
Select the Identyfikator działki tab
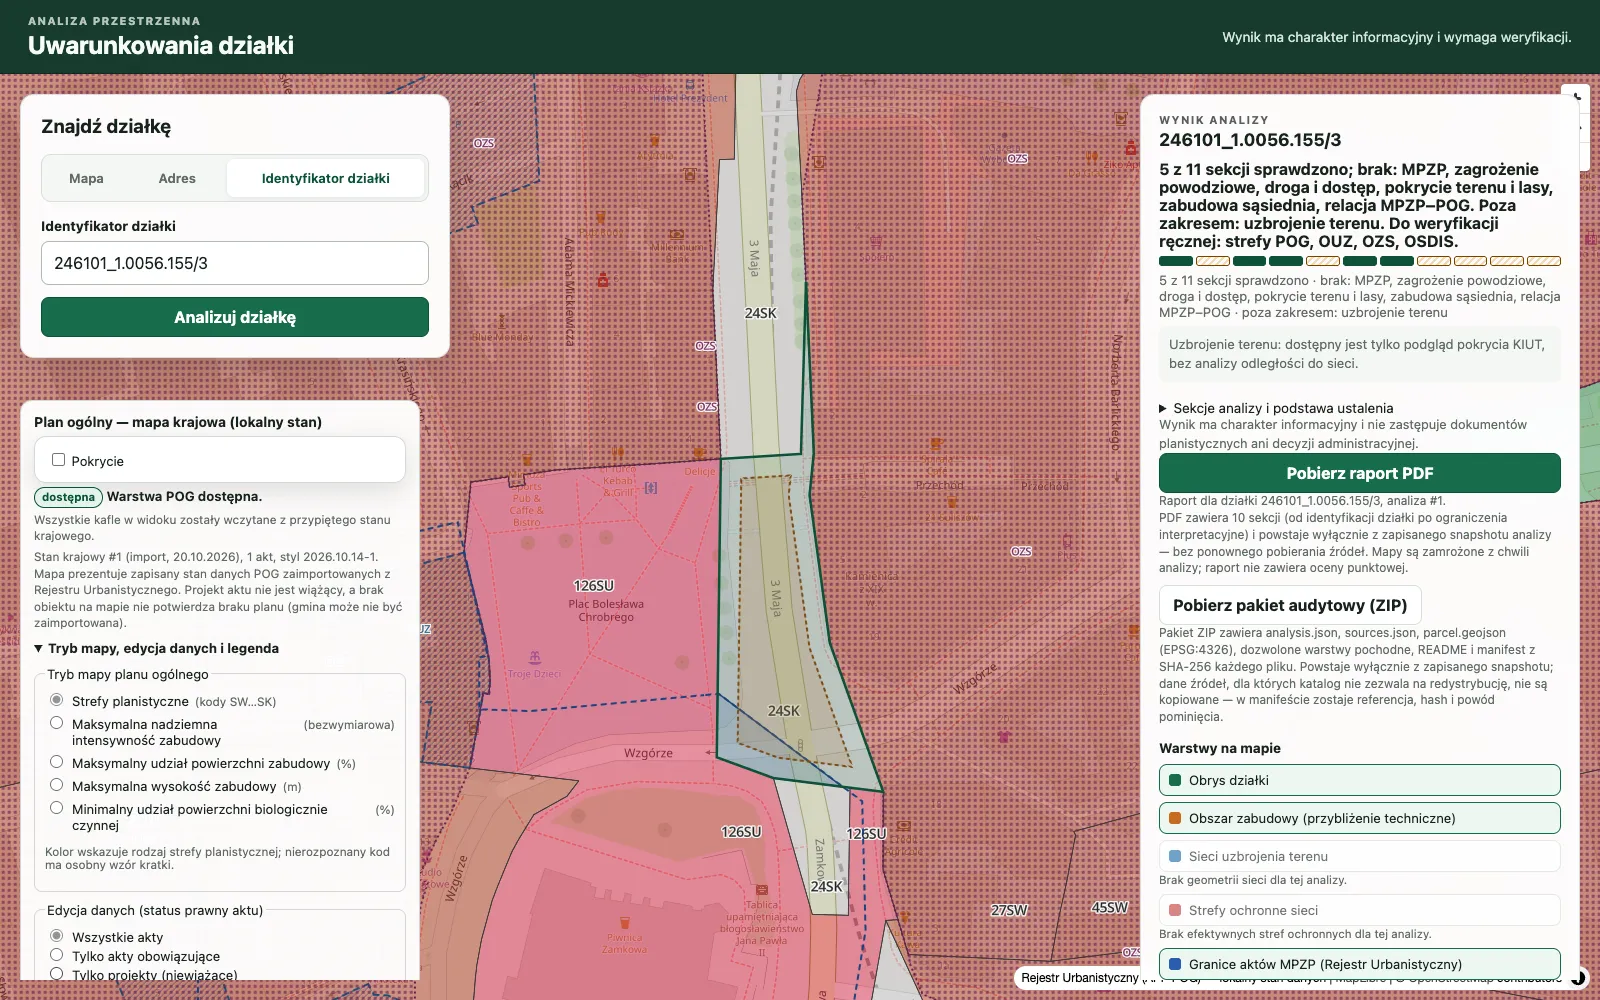point(326,178)
